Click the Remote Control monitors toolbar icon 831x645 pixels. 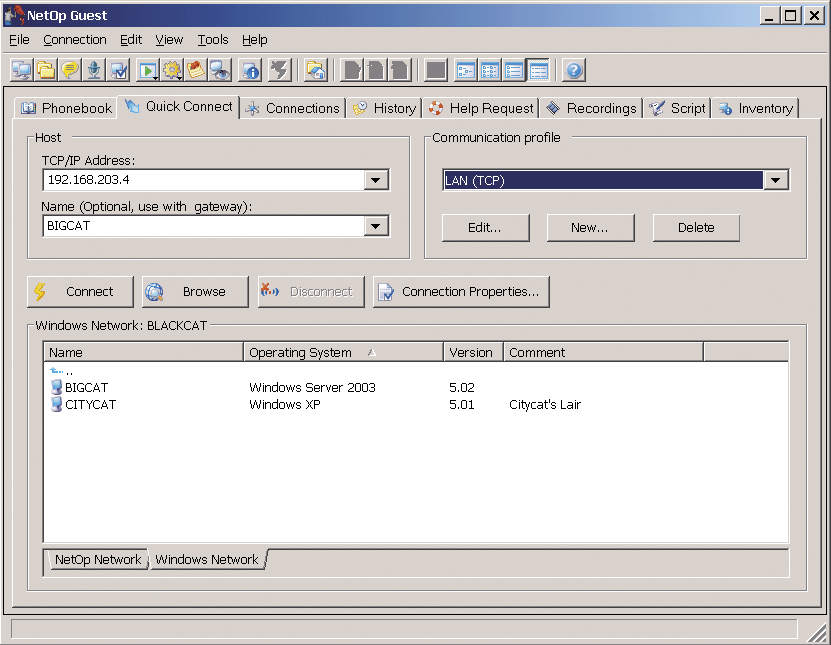click(21, 70)
